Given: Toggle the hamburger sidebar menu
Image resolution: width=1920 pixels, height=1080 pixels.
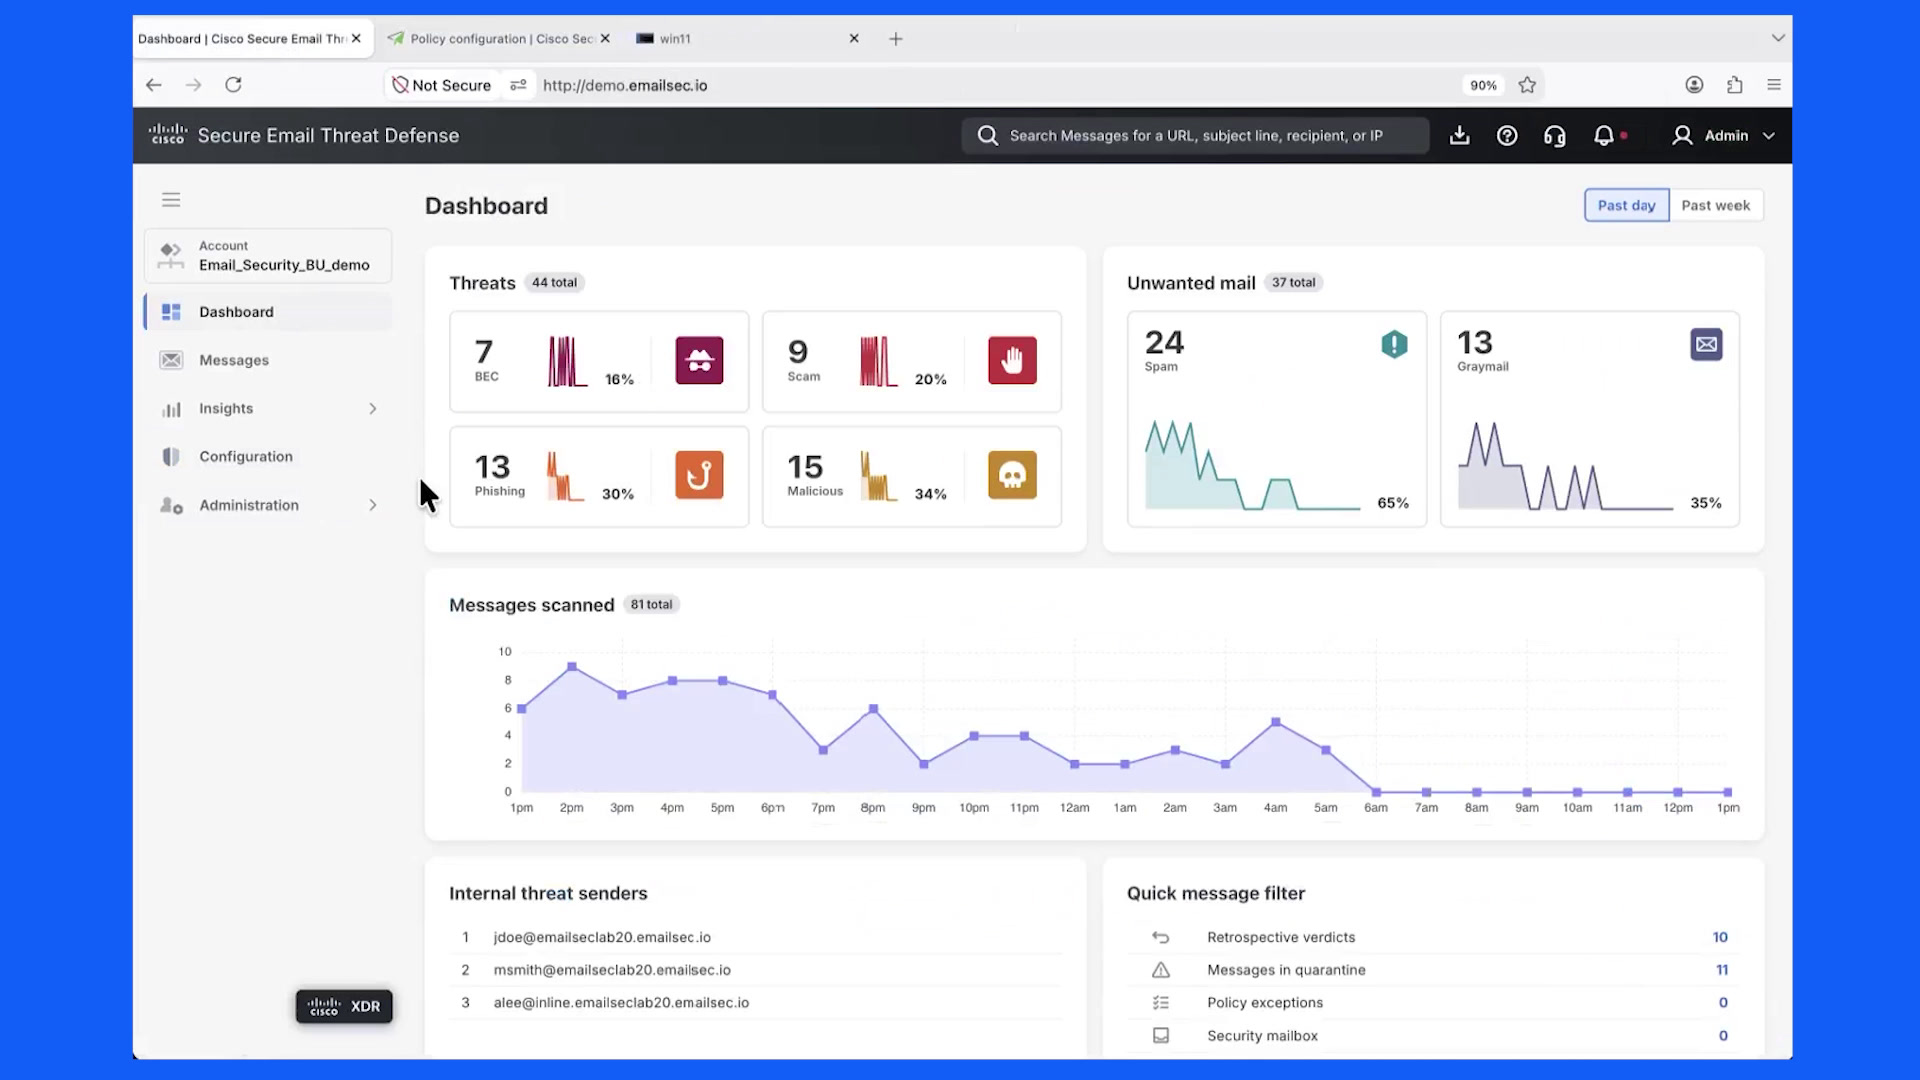Looking at the screenshot, I should pyautogui.click(x=171, y=200).
